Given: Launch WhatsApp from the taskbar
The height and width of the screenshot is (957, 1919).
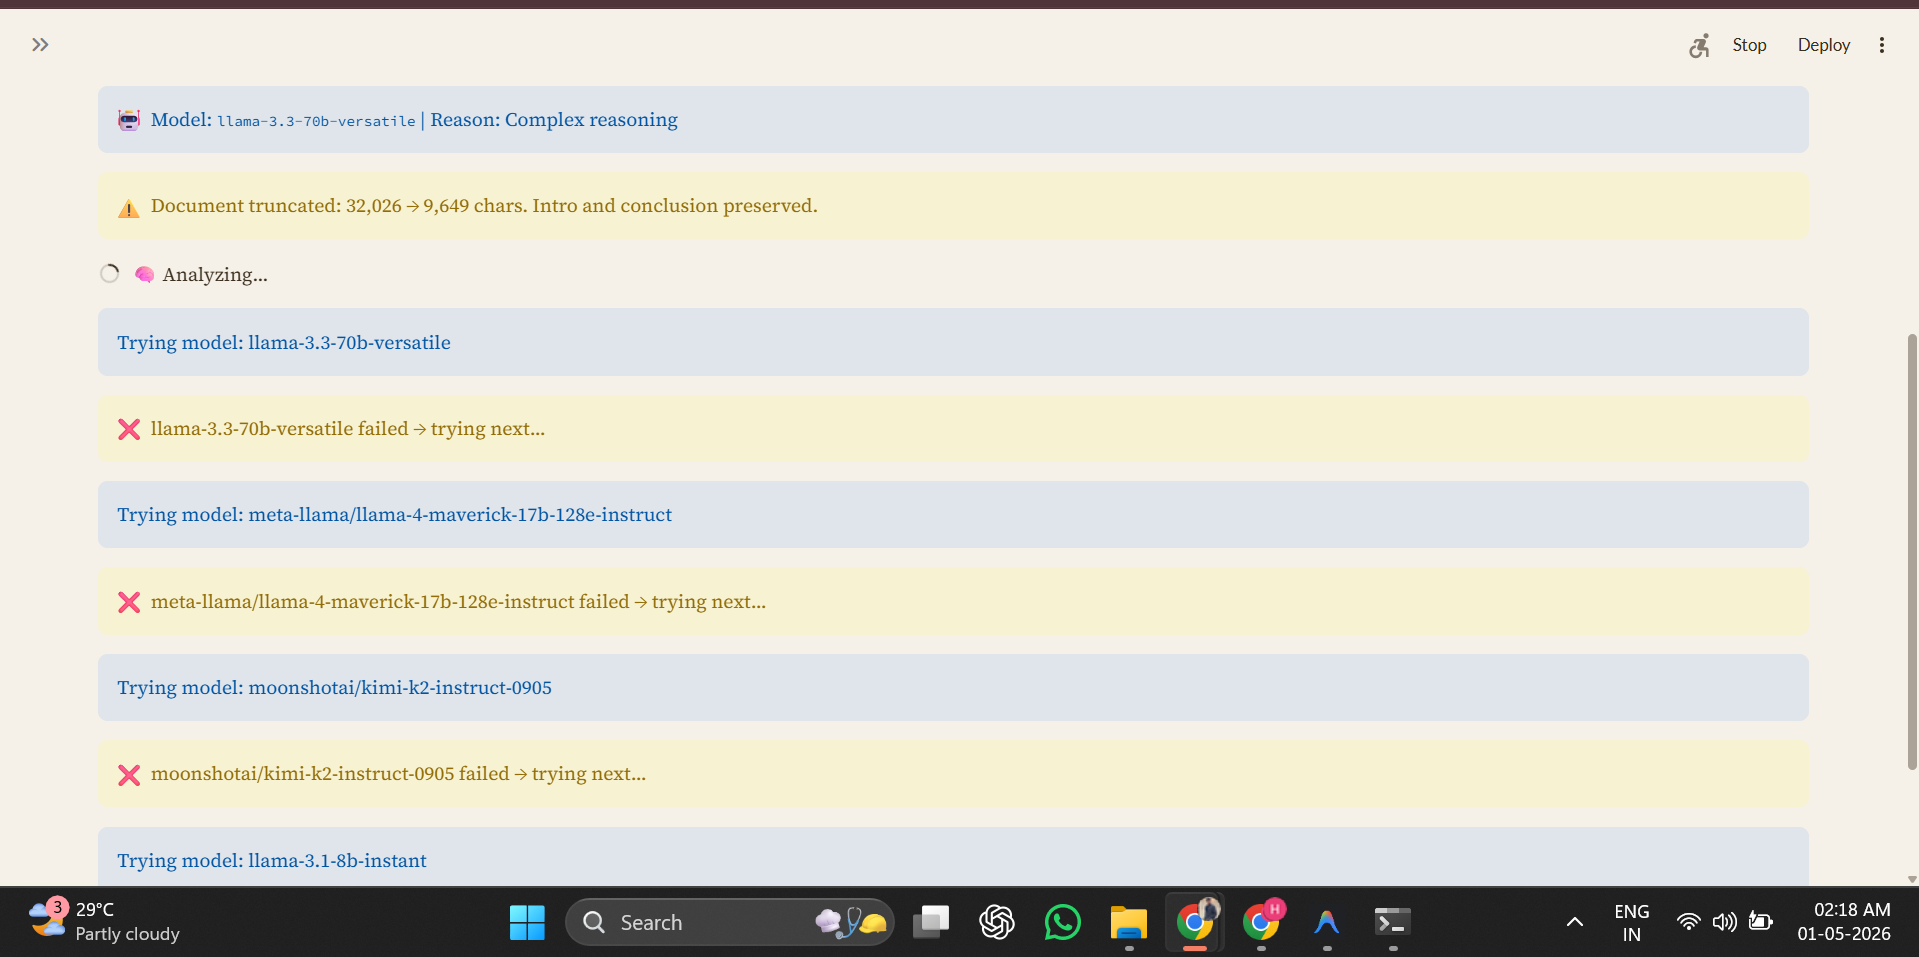Looking at the screenshot, I should [1062, 922].
